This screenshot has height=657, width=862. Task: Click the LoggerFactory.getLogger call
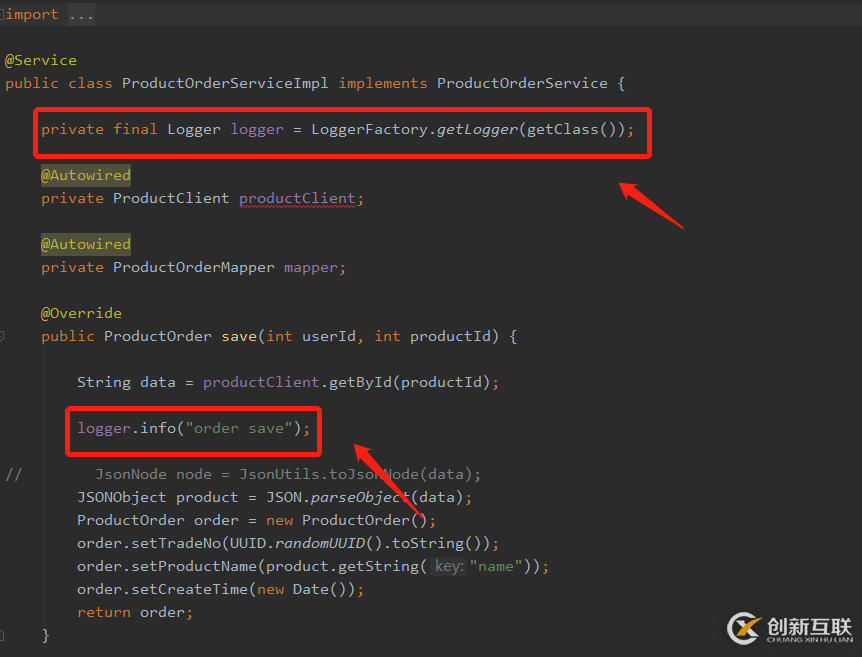[x=468, y=130]
